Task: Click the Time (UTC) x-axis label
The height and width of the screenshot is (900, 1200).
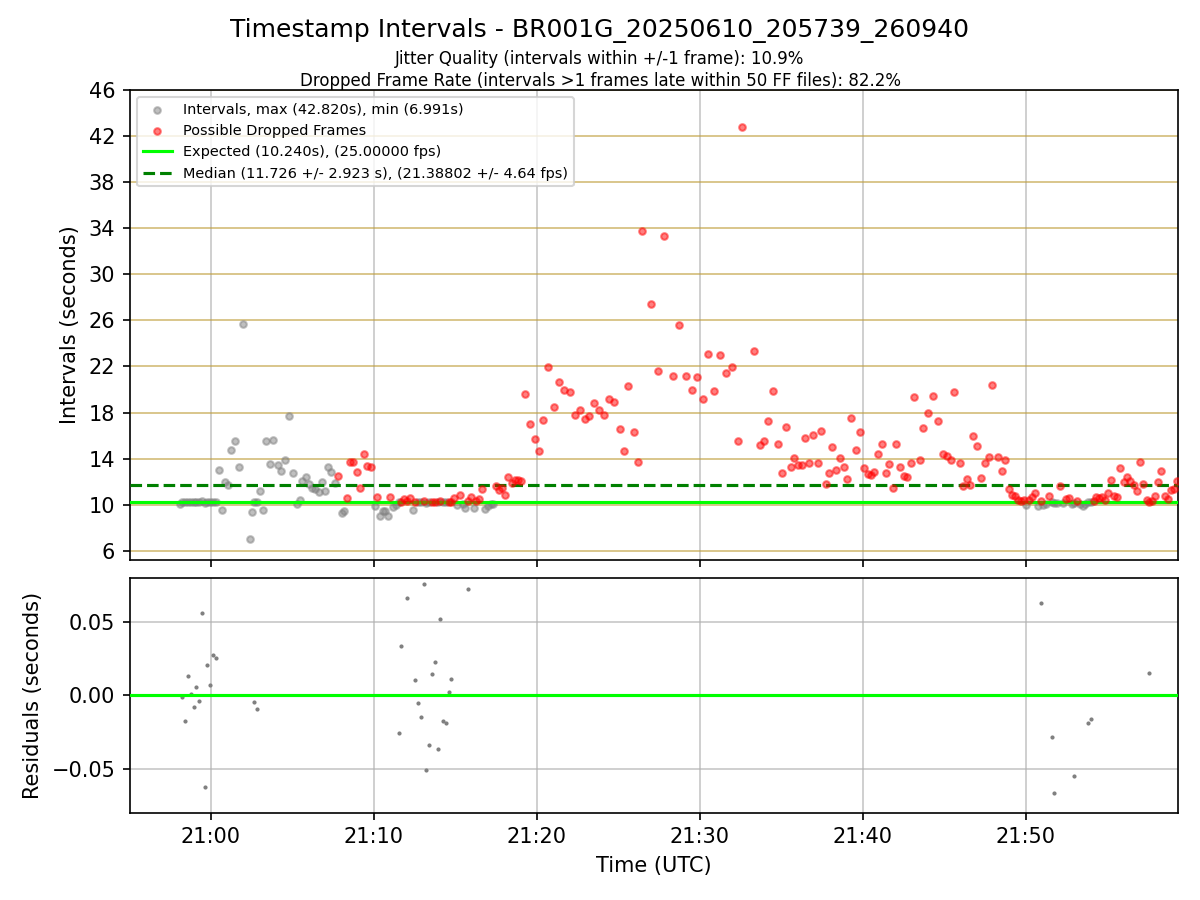Action: [x=653, y=865]
